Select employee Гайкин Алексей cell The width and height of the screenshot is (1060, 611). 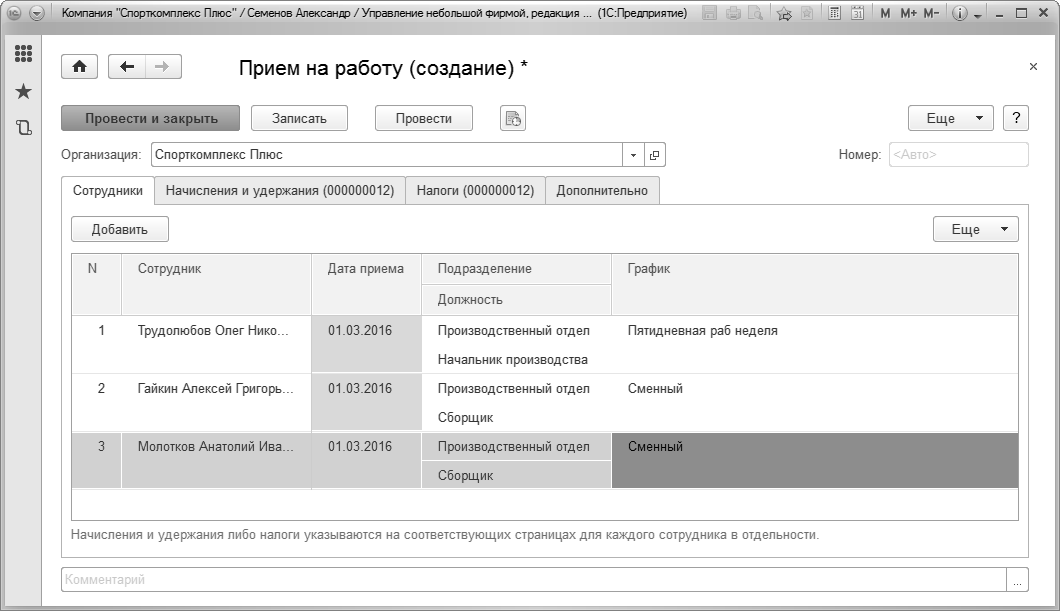click(216, 403)
